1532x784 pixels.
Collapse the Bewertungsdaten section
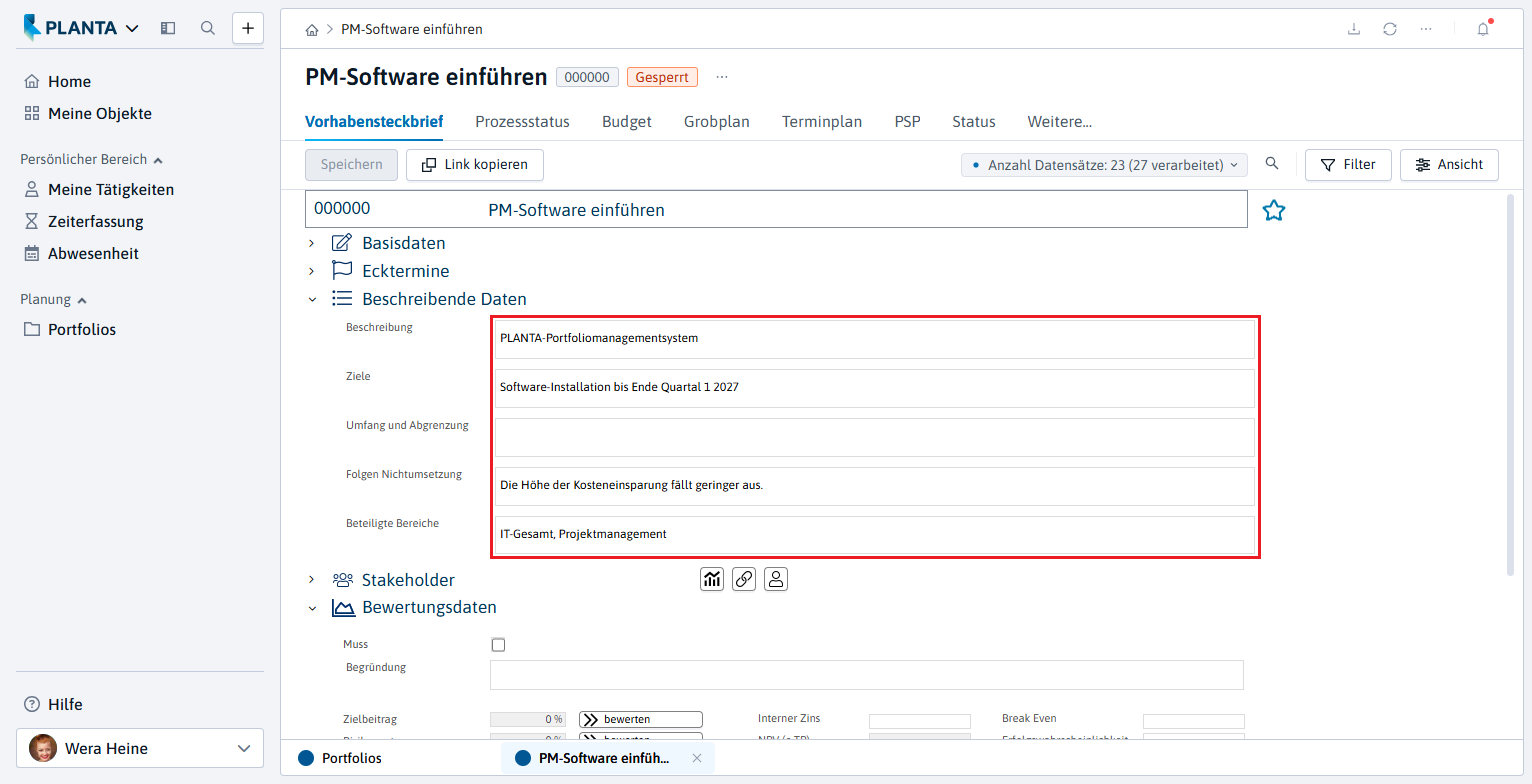pos(312,607)
